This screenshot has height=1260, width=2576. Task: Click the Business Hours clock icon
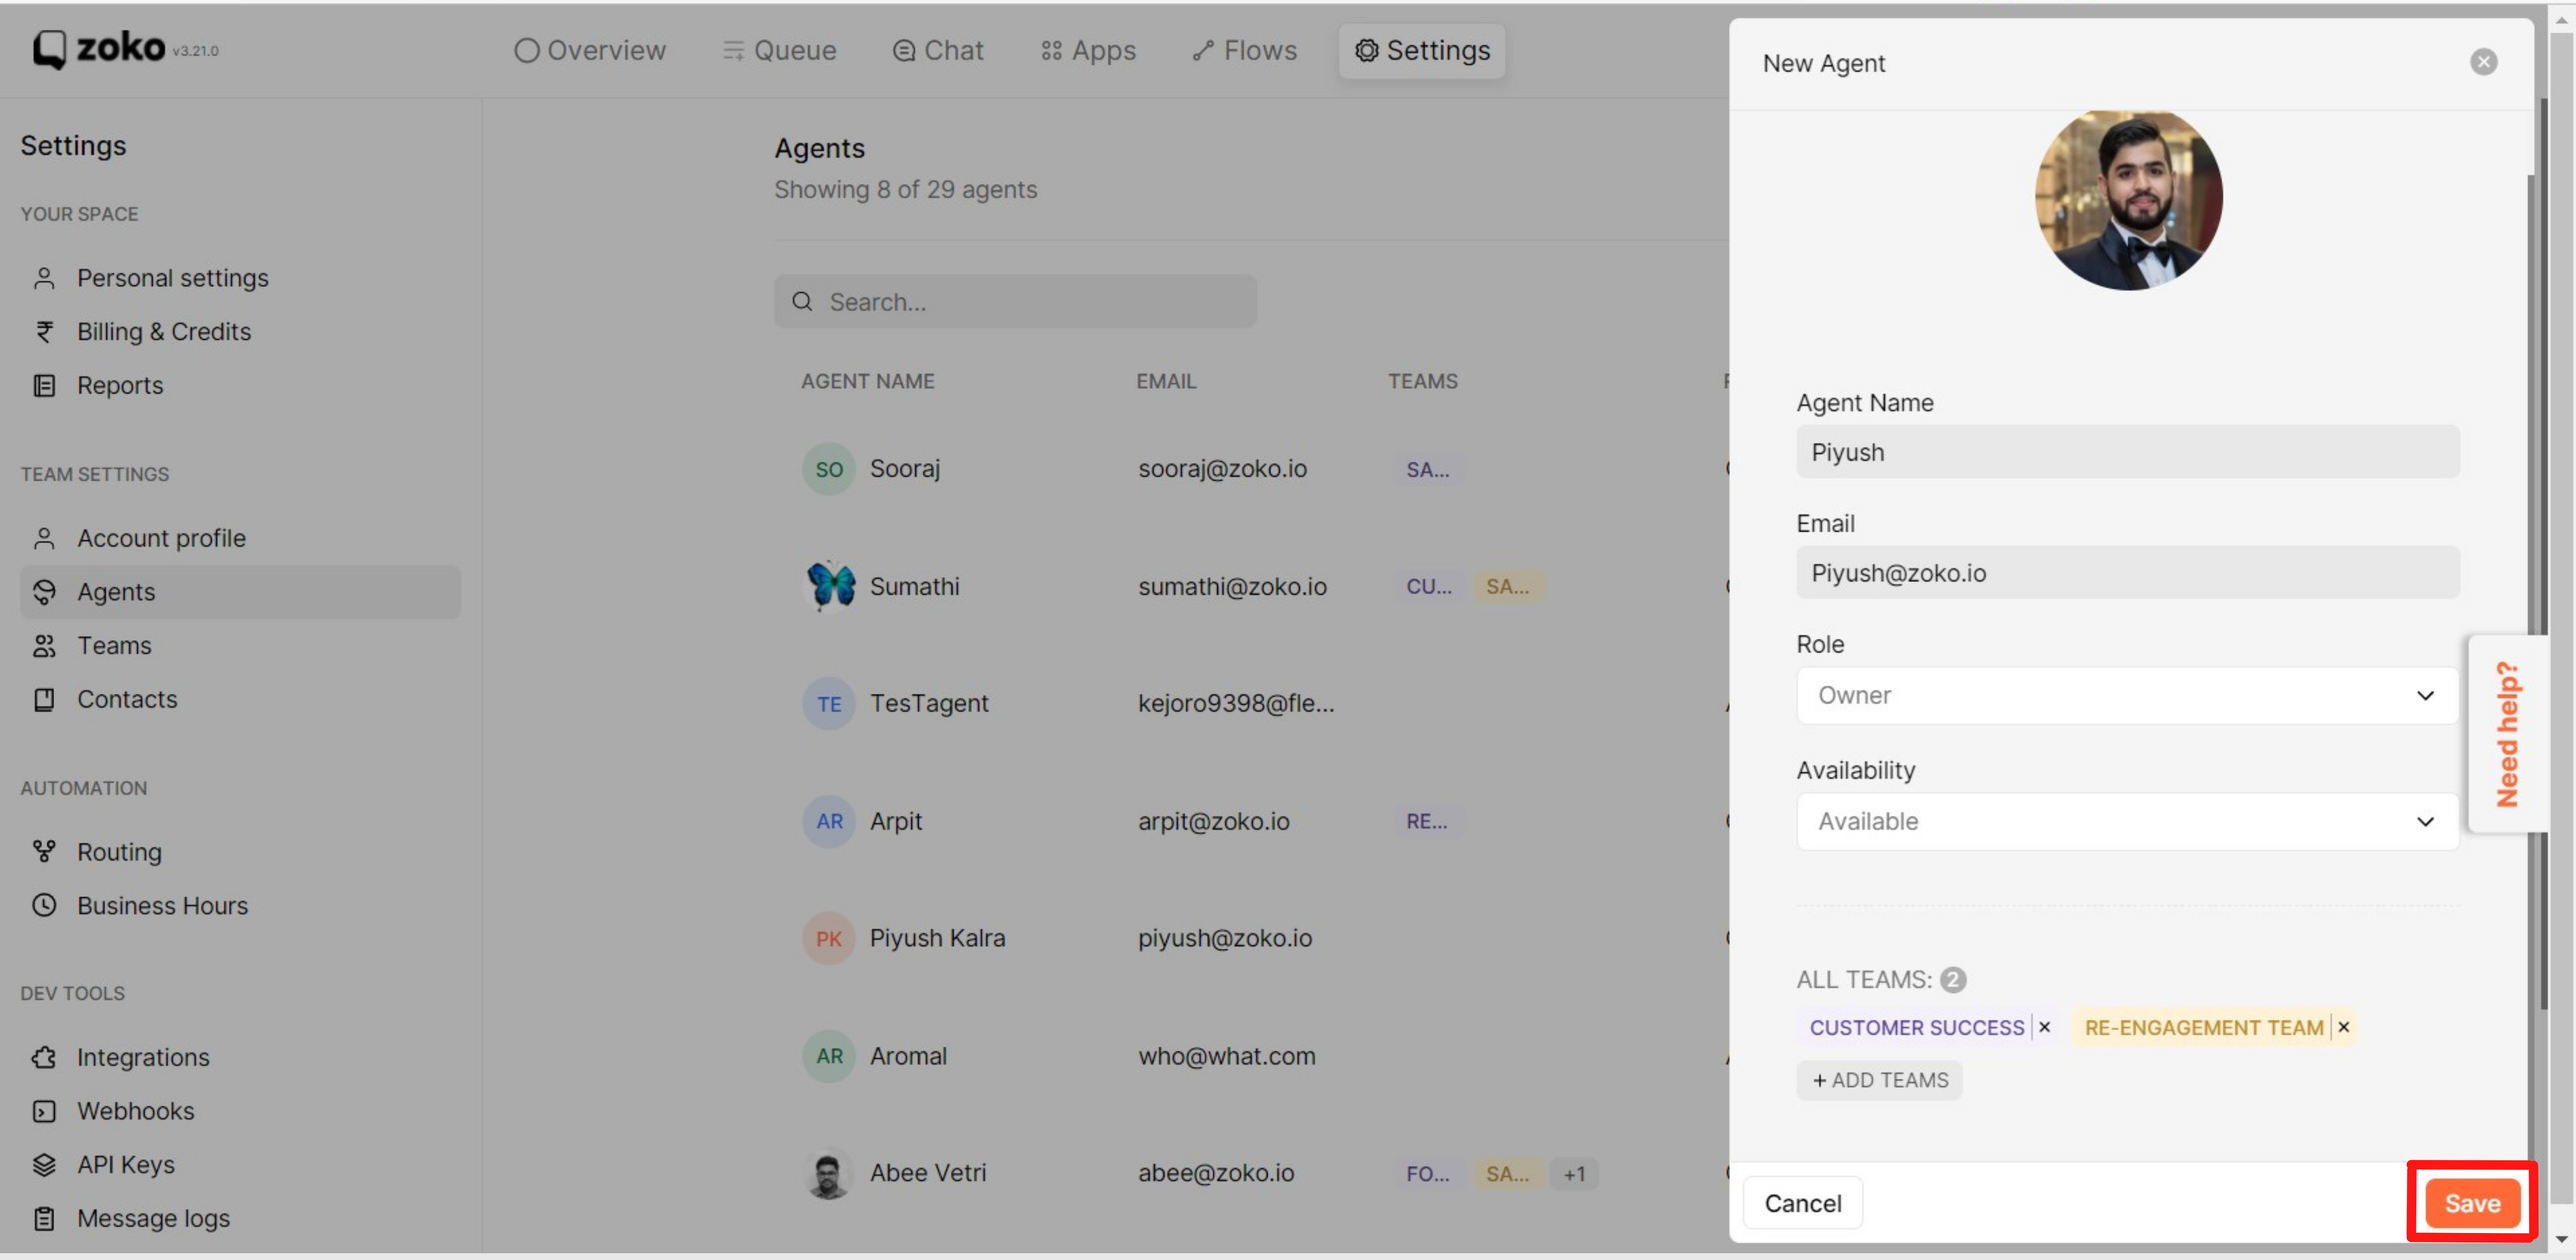(44, 905)
